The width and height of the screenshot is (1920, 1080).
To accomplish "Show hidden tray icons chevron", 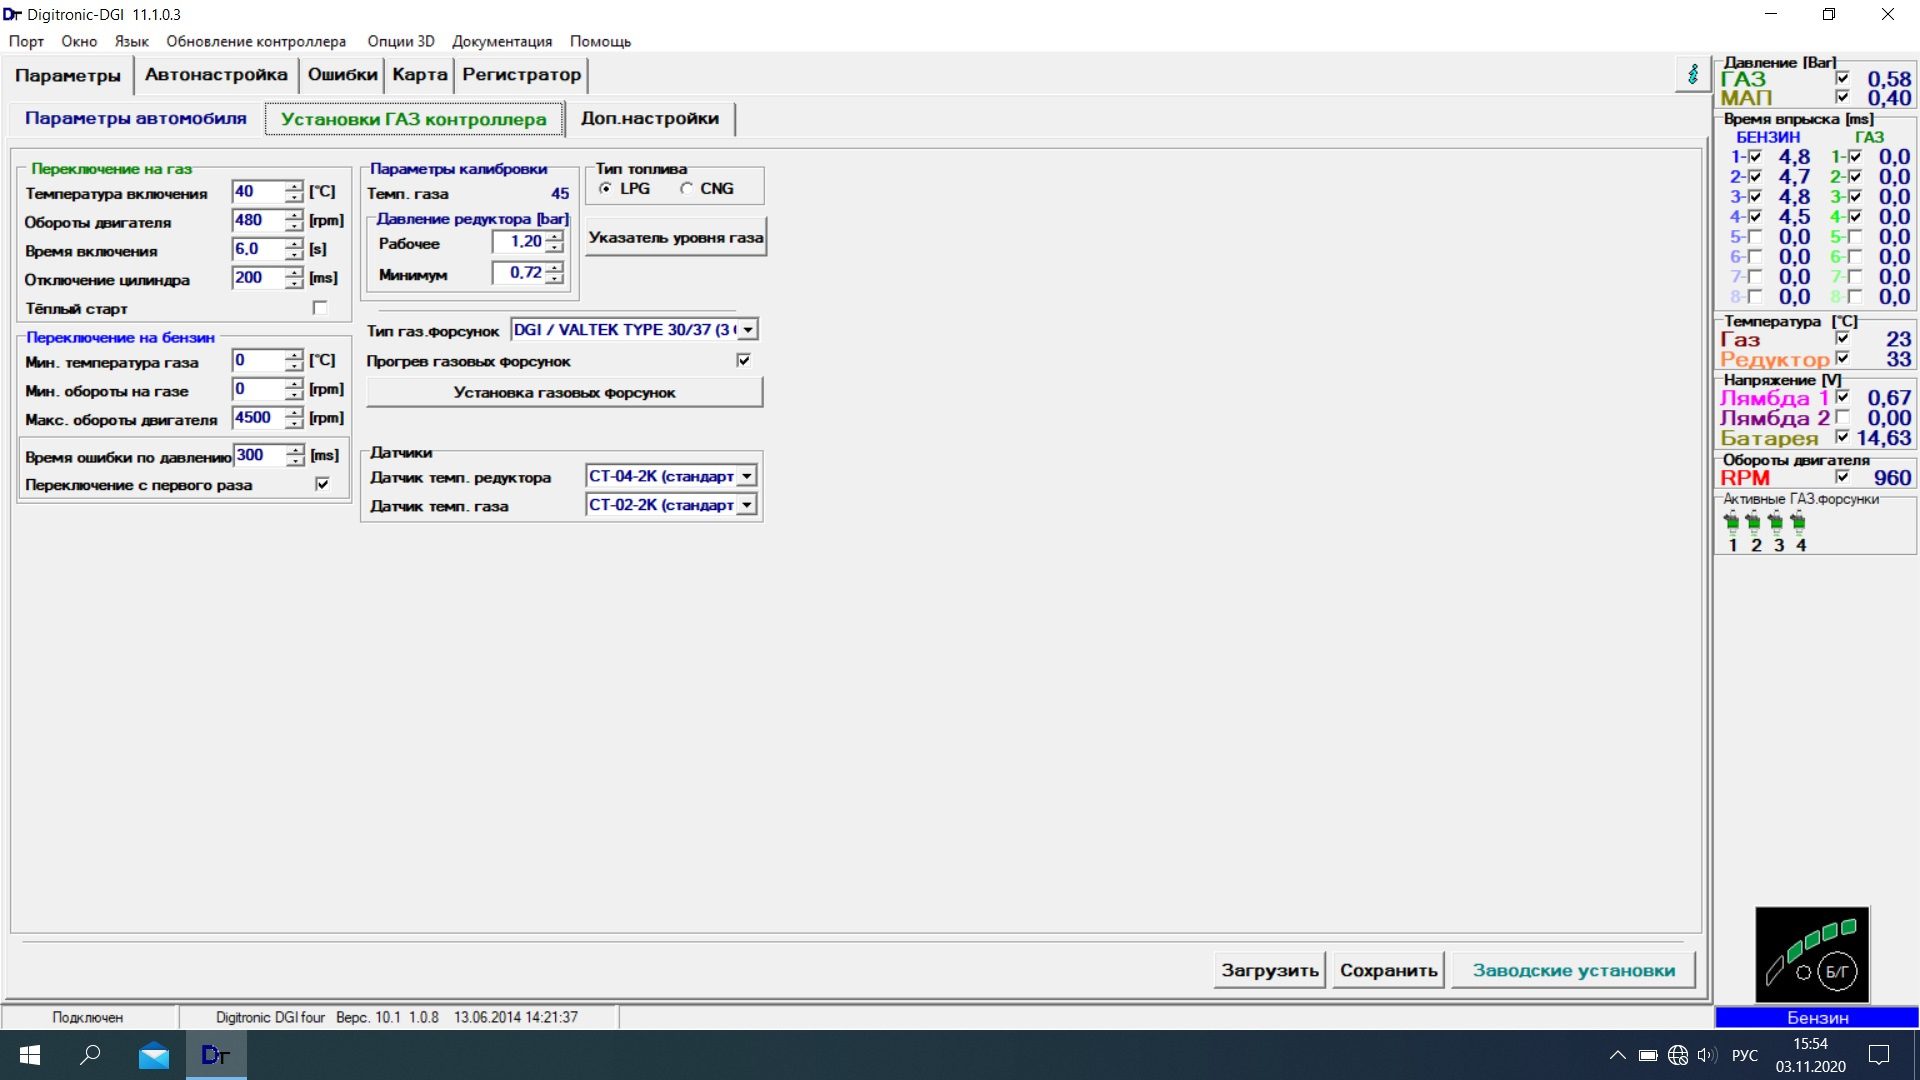I will [1617, 1055].
